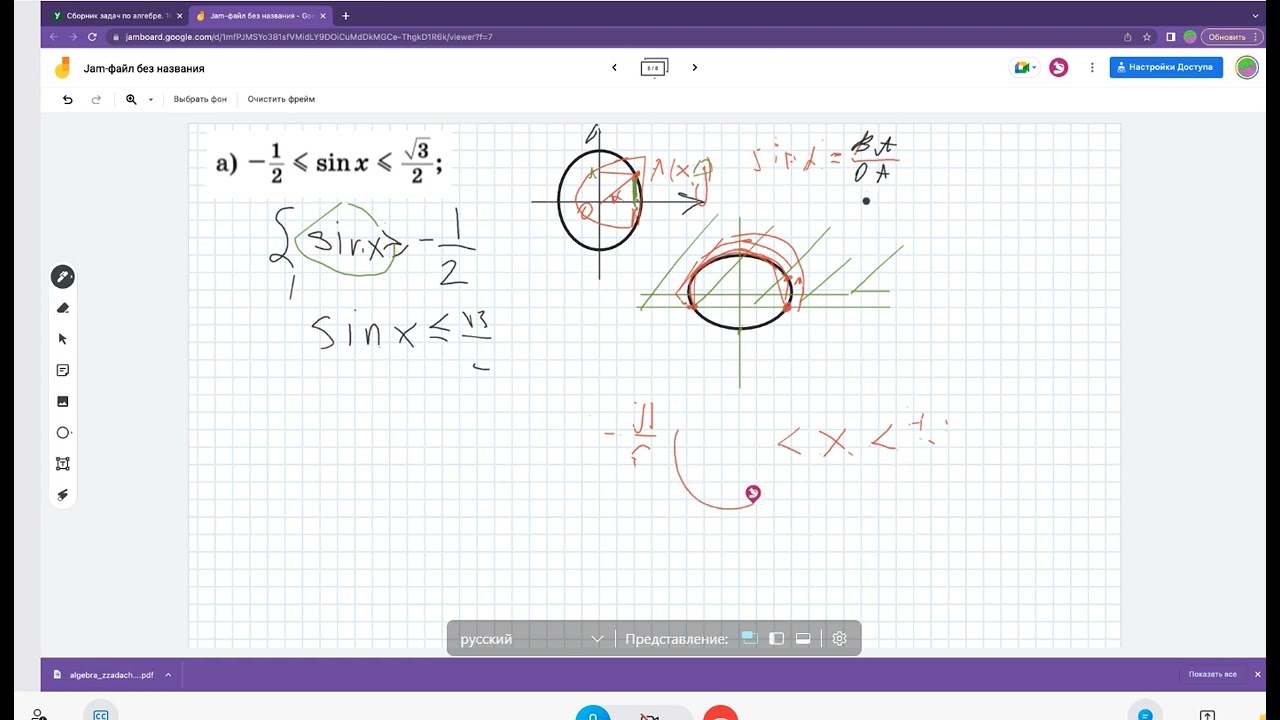Open the caption settings gear
Screen dimensions: 1280x720
click(x=840, y=639)
